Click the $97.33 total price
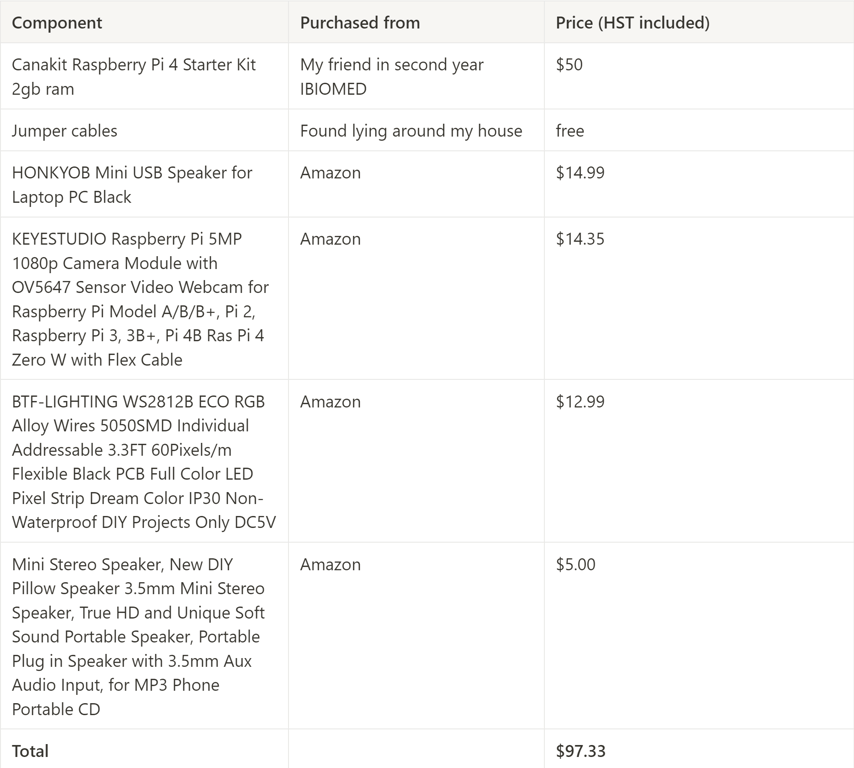Screen dimensions: 854x768 click(x=581, y=751)
